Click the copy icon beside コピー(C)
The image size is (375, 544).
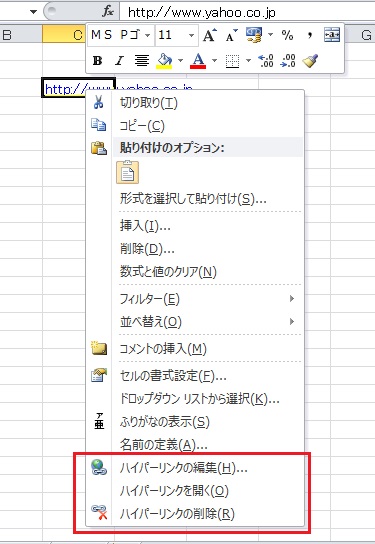(99, 125)
